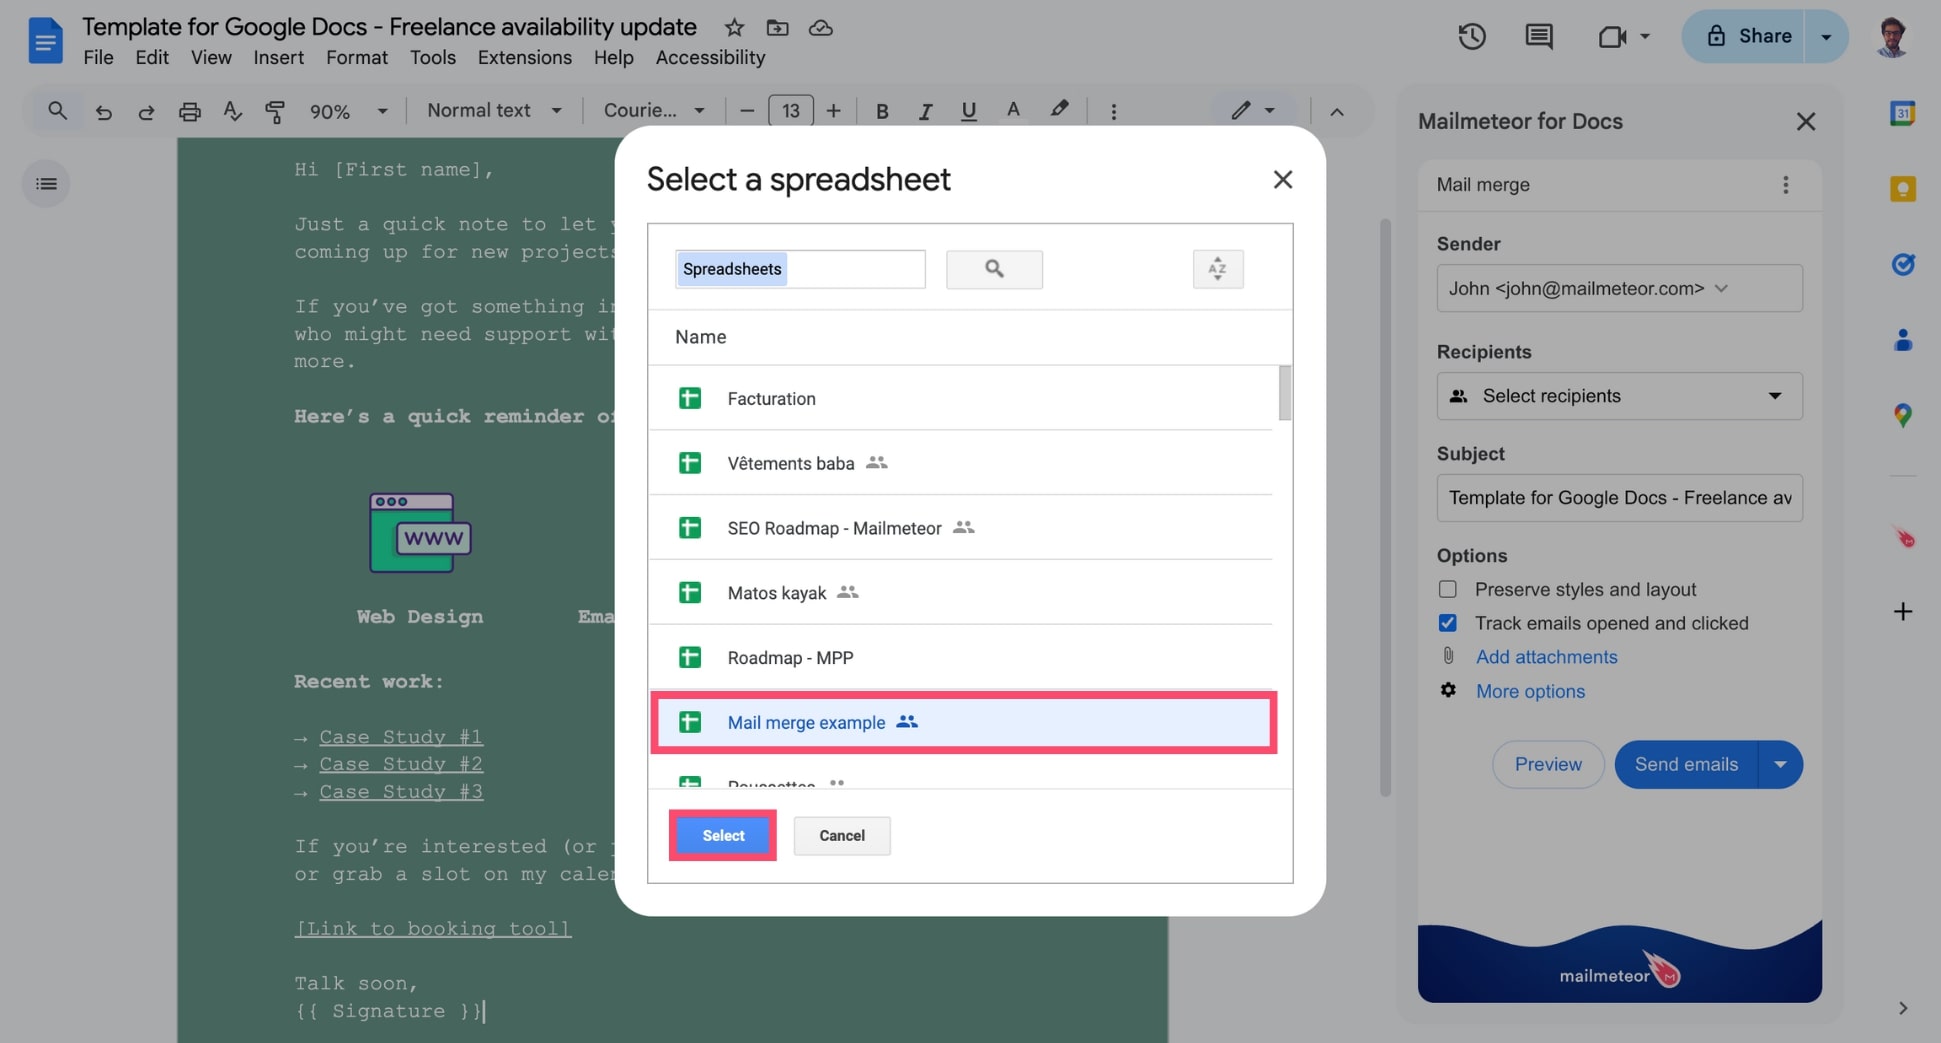Open zoom level dropdown
1941x1043 pixels.
(x=348, y=111)
